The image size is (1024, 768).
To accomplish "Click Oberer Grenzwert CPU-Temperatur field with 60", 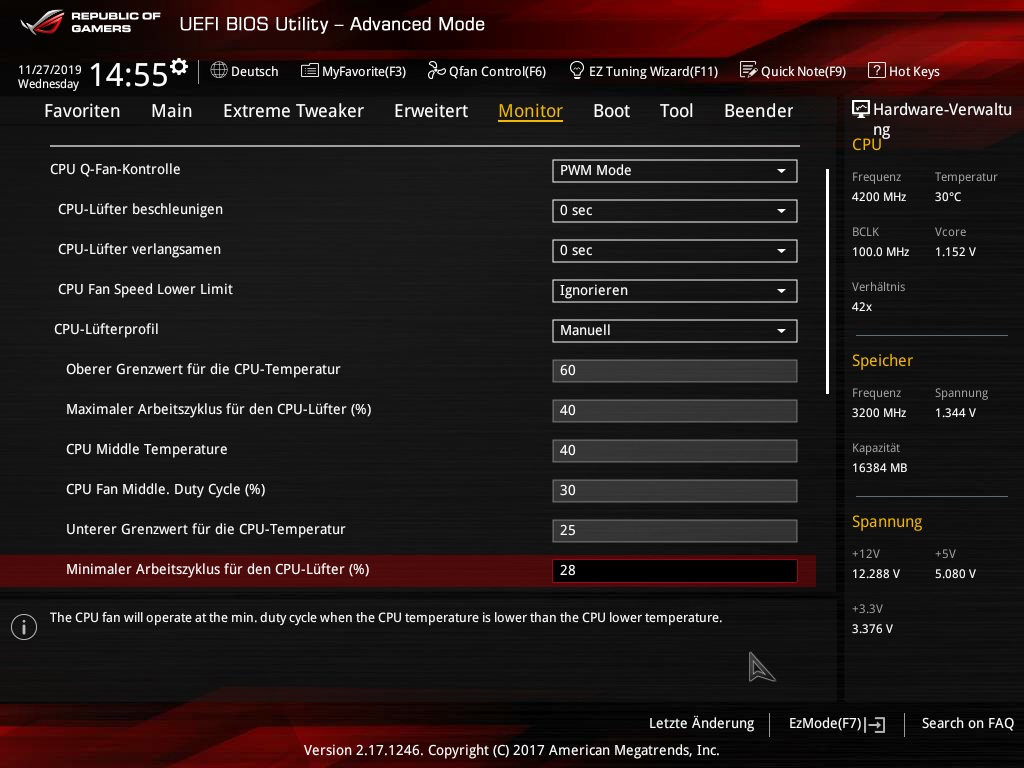I will 675,370.
